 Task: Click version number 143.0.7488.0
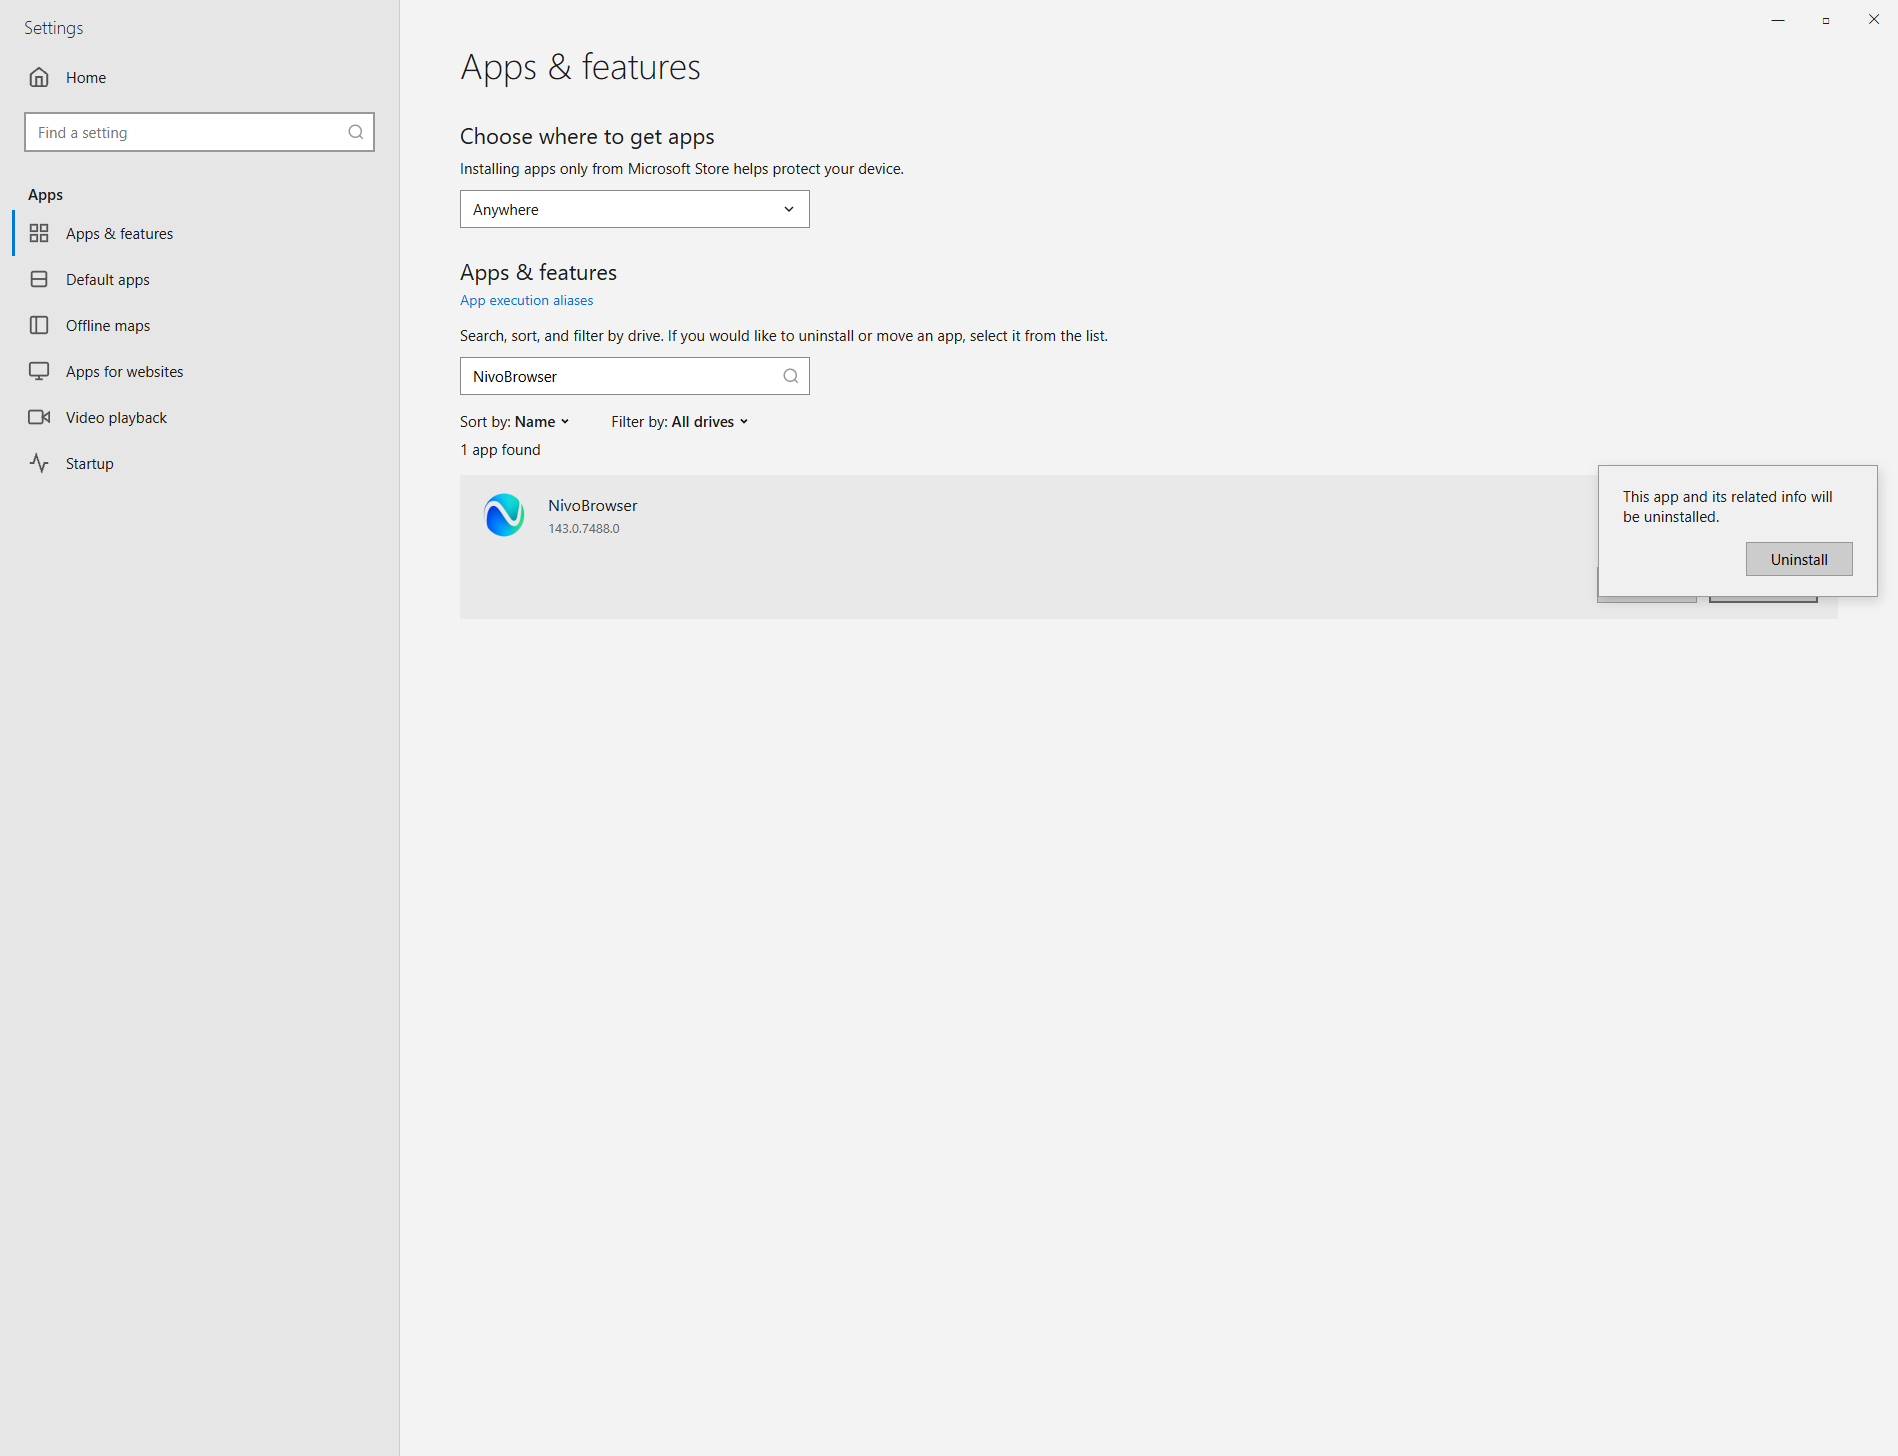tap(584, 528)
